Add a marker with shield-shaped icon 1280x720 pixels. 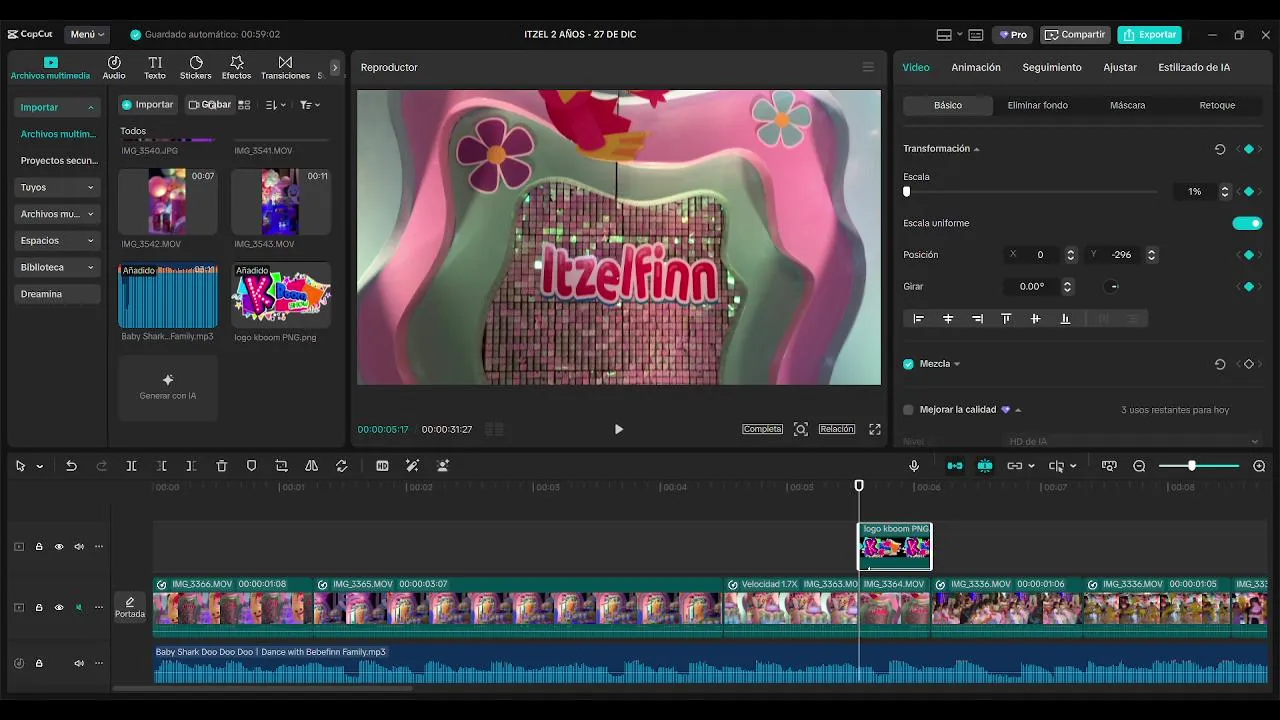coord(251,466)
